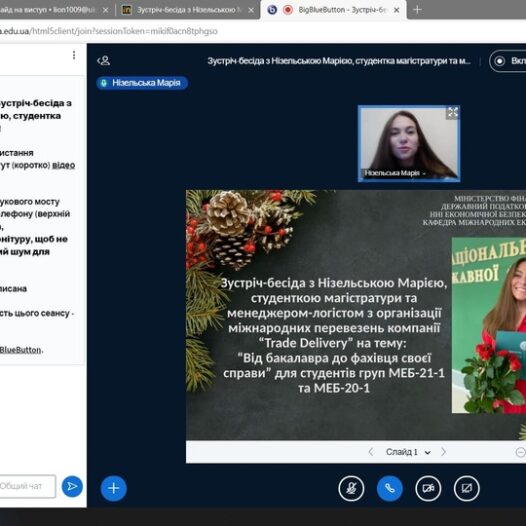Click the meeting title Зустріч-бесіда з Нізельською
Image resolution: width=526 pixels, height=526 pixels.
pos(339,61)
